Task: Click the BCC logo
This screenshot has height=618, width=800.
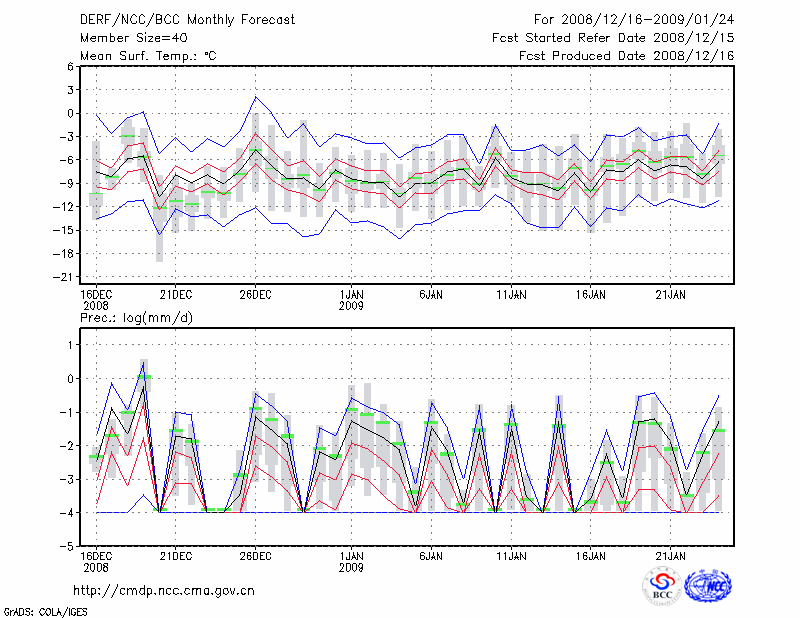Action: [x=661, y=585]
